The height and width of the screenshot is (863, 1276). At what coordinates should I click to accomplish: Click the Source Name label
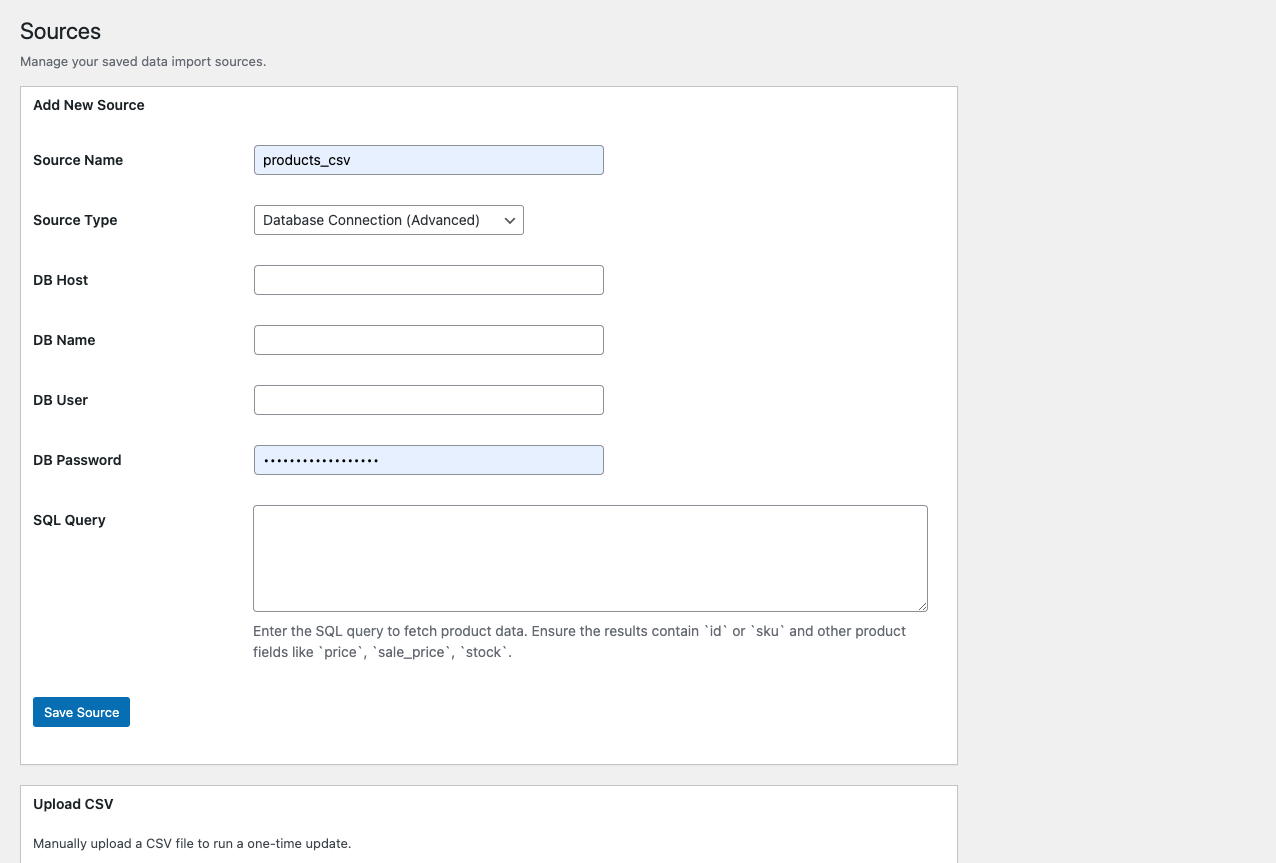[78, 160]
